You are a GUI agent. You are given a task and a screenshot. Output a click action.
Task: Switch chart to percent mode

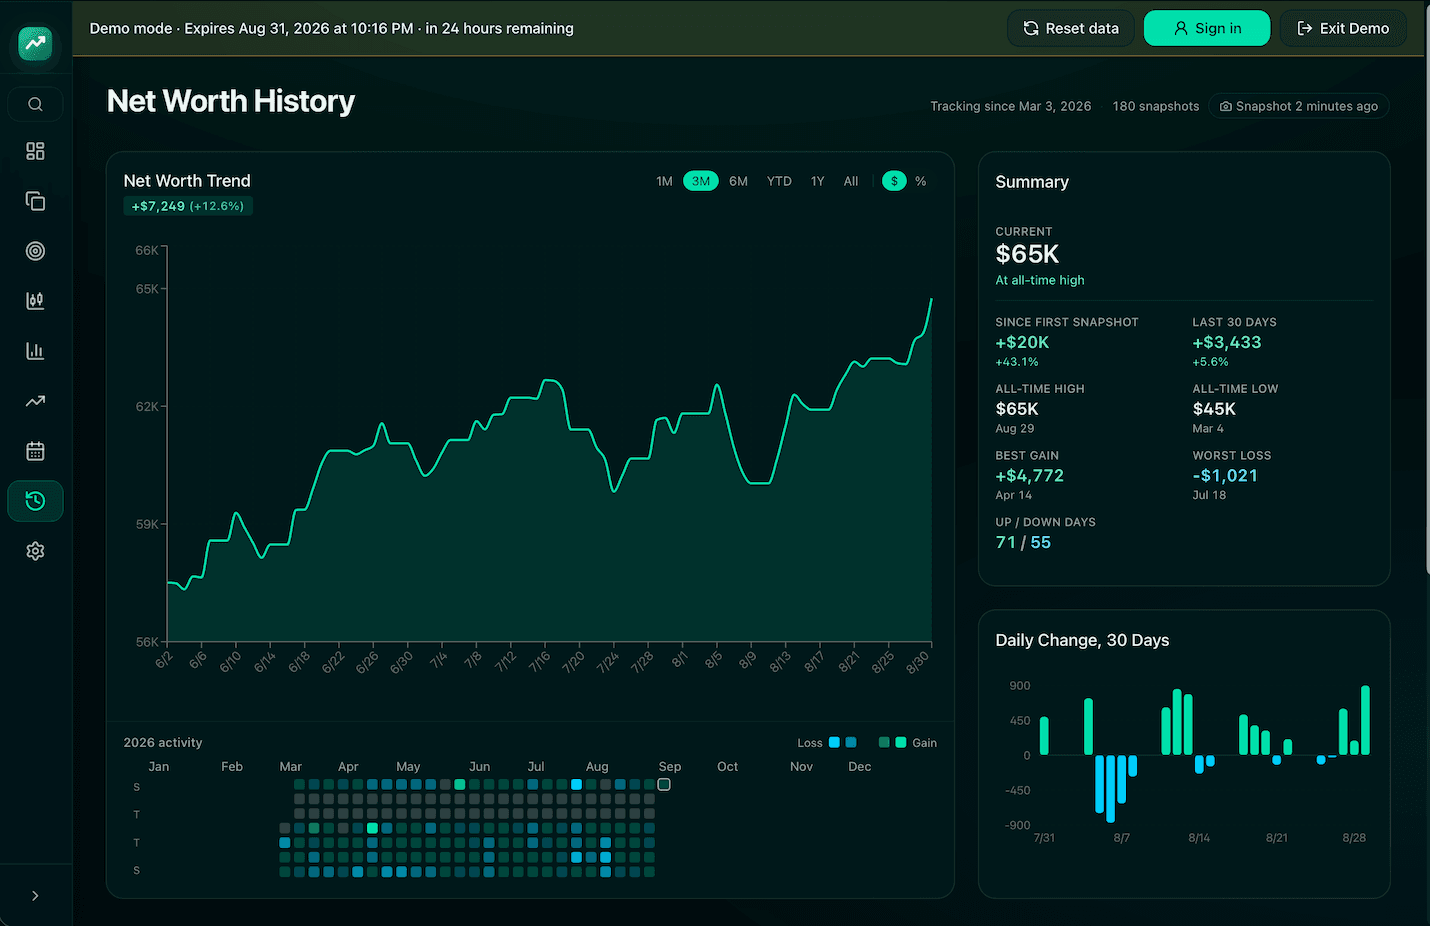click(x=921, y=181)
